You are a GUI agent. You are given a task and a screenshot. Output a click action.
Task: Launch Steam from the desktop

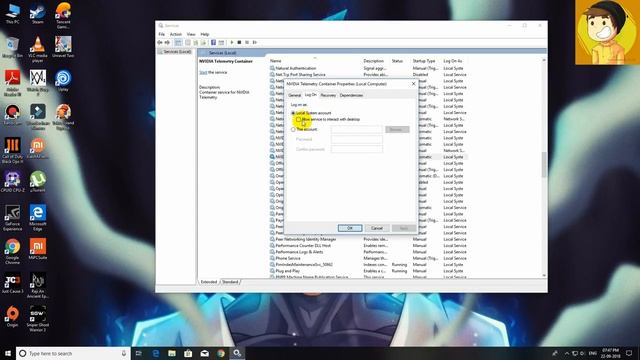(38, 14)
